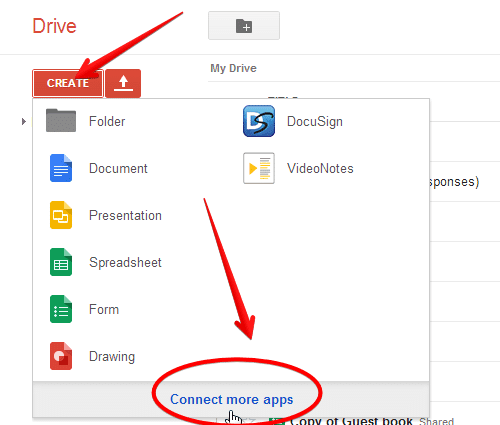Click the red upload arrow button
Image resolution: width=500 pixels, height=425 pixels.
pyautogui.click(x=123, y=83)
